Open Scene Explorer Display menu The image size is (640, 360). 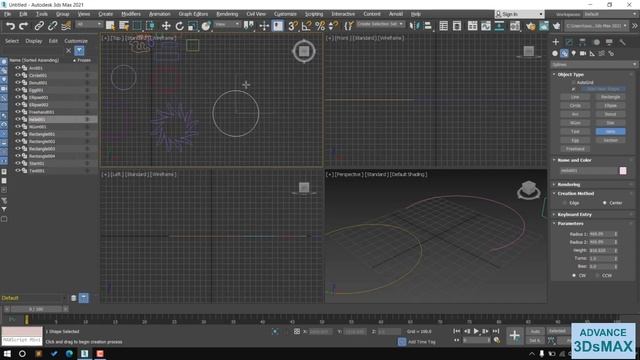point(33,41)
